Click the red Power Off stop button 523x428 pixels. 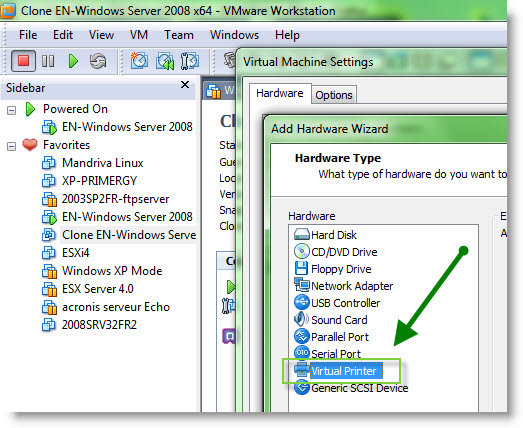tap(23, 61)
